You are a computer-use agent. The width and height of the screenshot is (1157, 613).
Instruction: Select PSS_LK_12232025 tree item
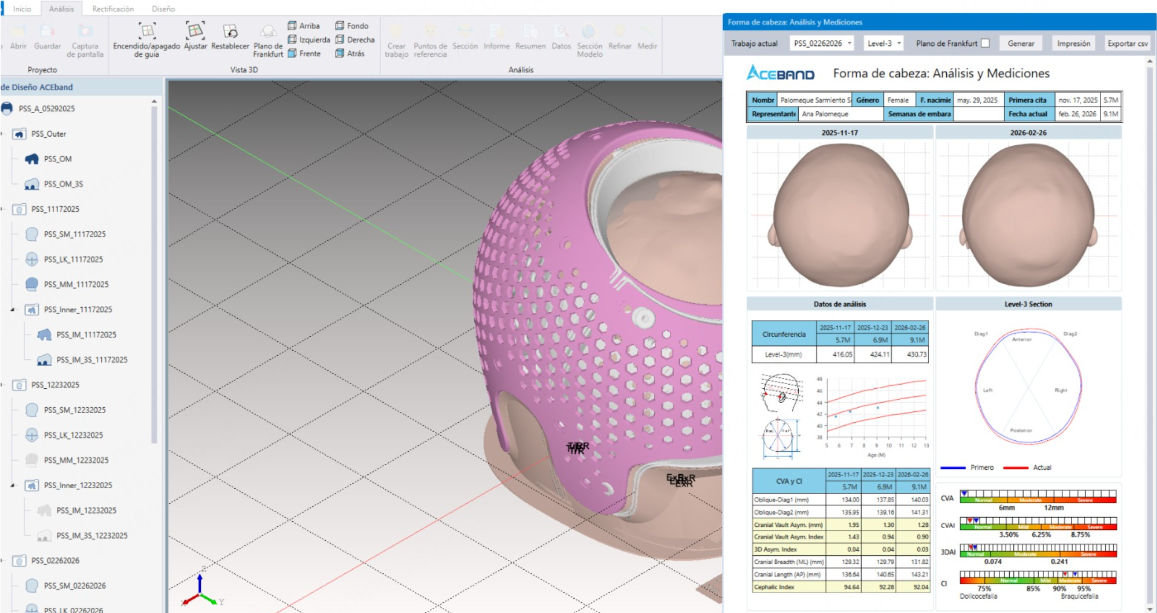73,435
